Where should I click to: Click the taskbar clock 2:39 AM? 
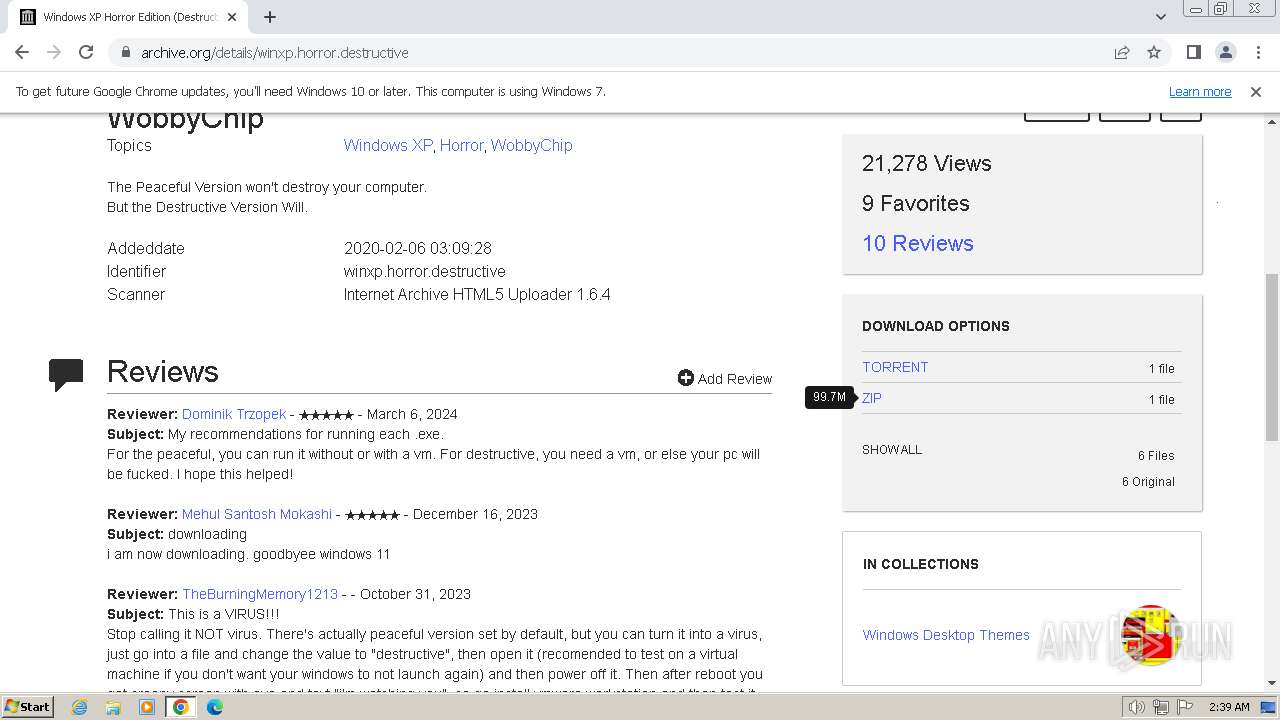tap(1229, 707)
